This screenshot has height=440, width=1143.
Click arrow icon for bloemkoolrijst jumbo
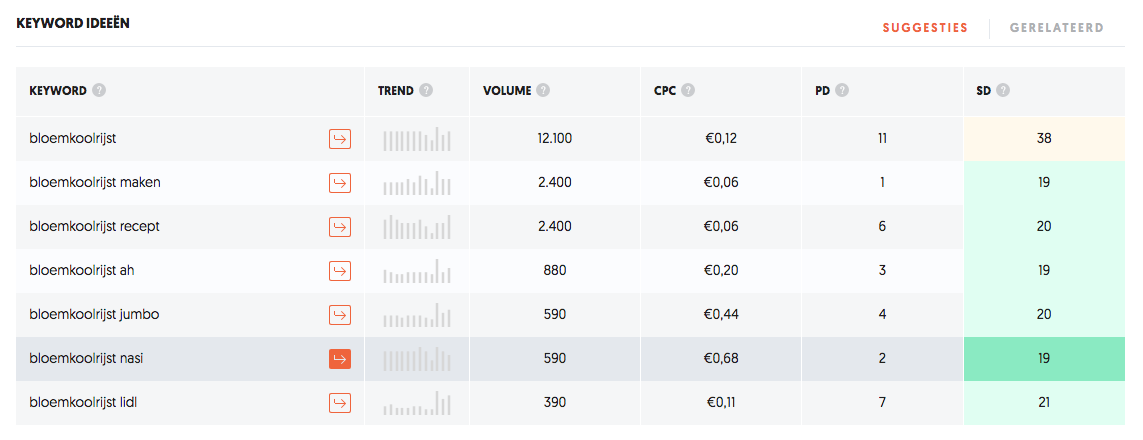click(340, 315)
